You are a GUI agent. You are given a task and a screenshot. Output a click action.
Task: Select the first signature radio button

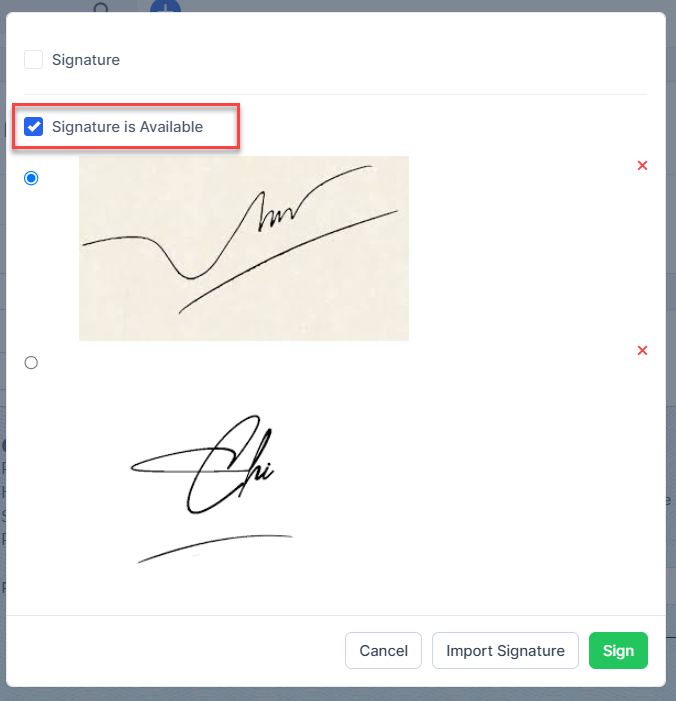click(31, 178)
